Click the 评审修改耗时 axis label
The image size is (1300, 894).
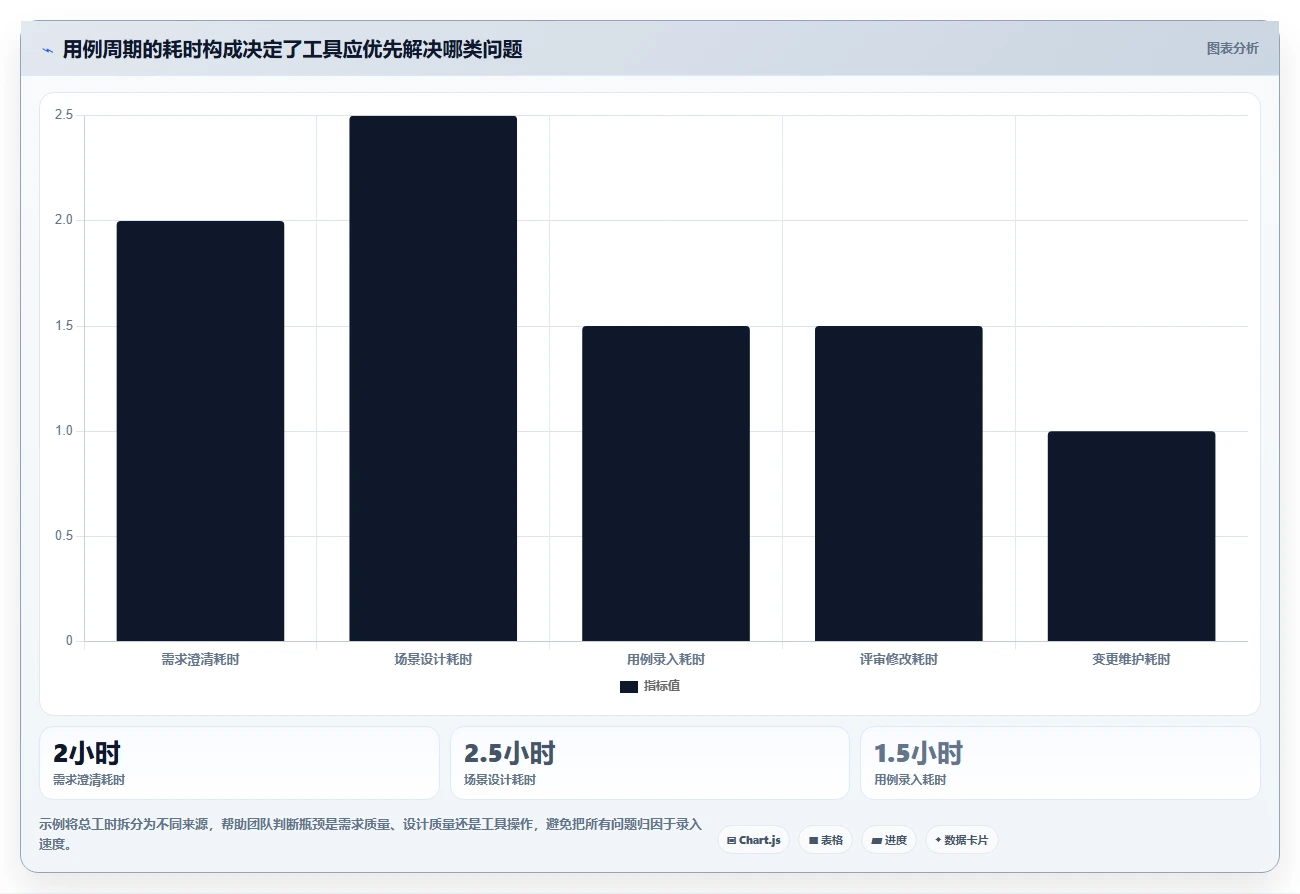coord(898,660)
